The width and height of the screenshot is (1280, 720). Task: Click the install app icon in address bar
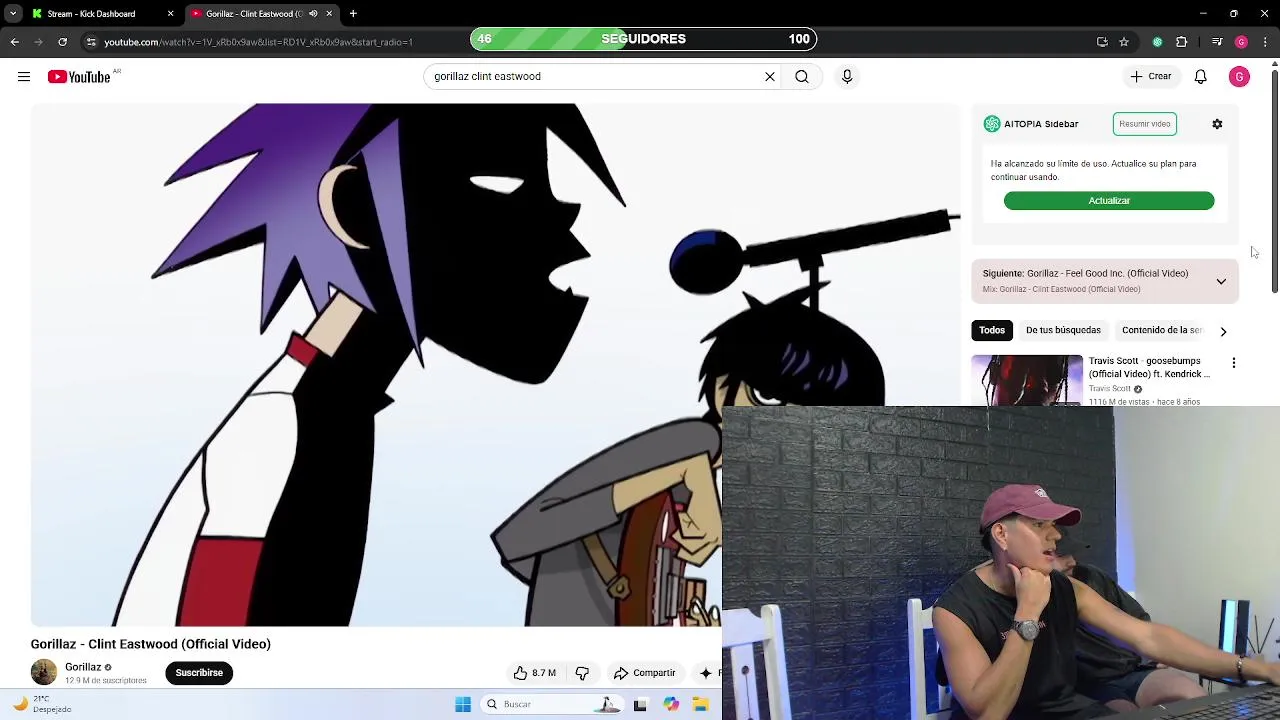[1102, 42]
